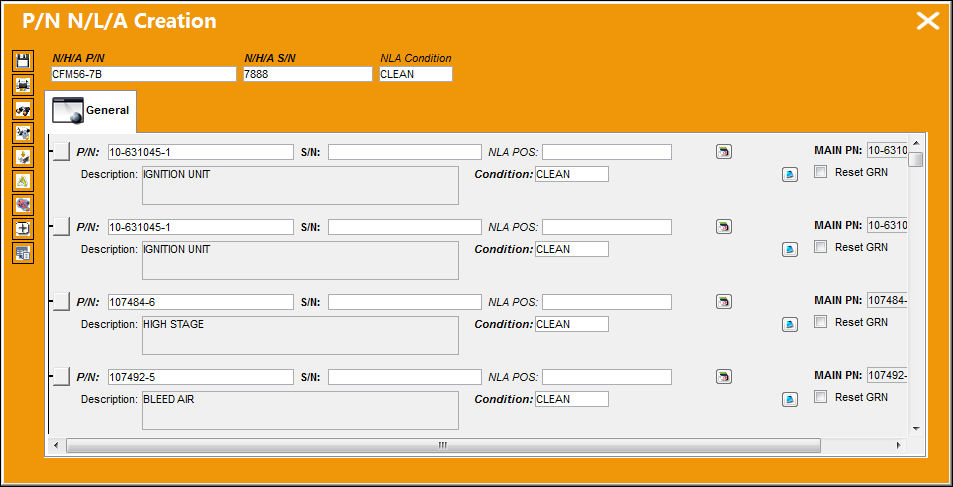The width and height of the screenshot is (953, 487).
Task: Open the General tab
Action: click(91, 111)
